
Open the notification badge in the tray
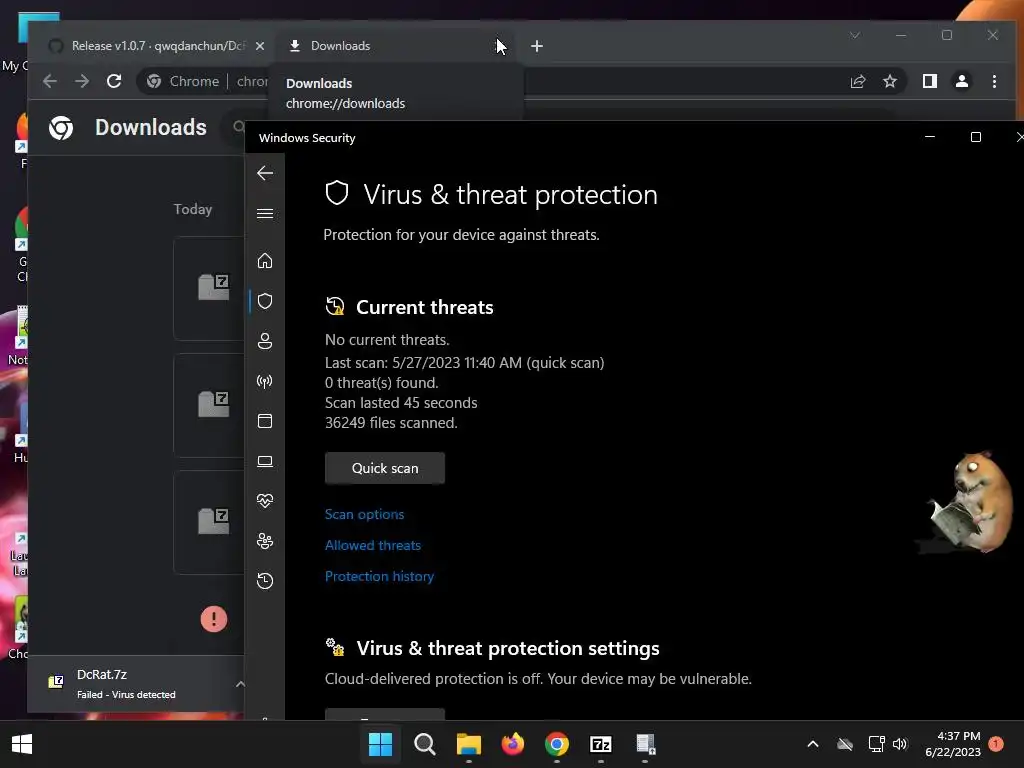[x=996, y=744]
